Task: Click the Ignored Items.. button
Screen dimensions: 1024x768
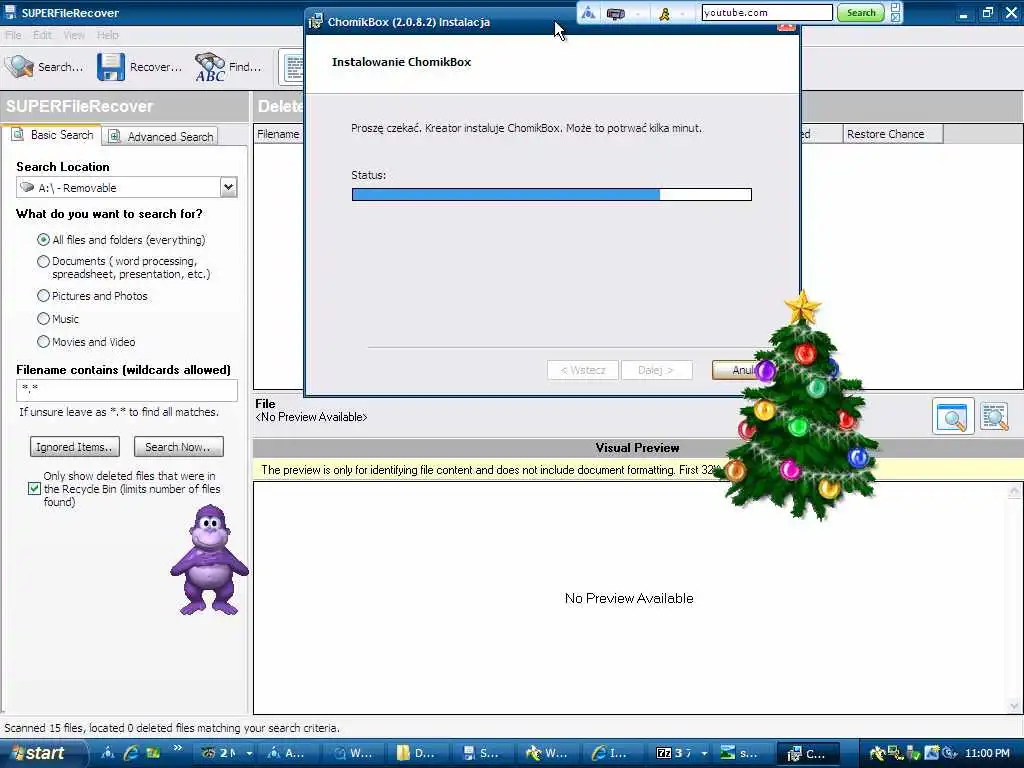Action: click(x=74, y=447)
